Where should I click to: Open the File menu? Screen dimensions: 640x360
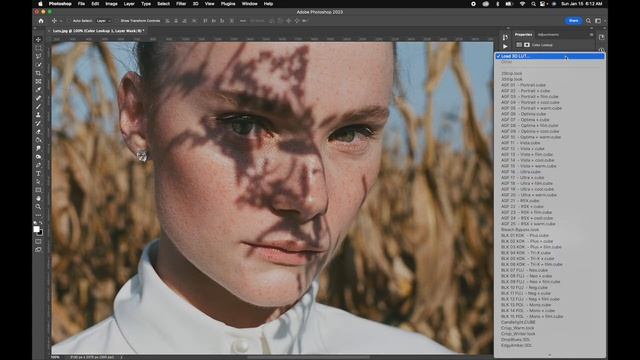(81, 4)
